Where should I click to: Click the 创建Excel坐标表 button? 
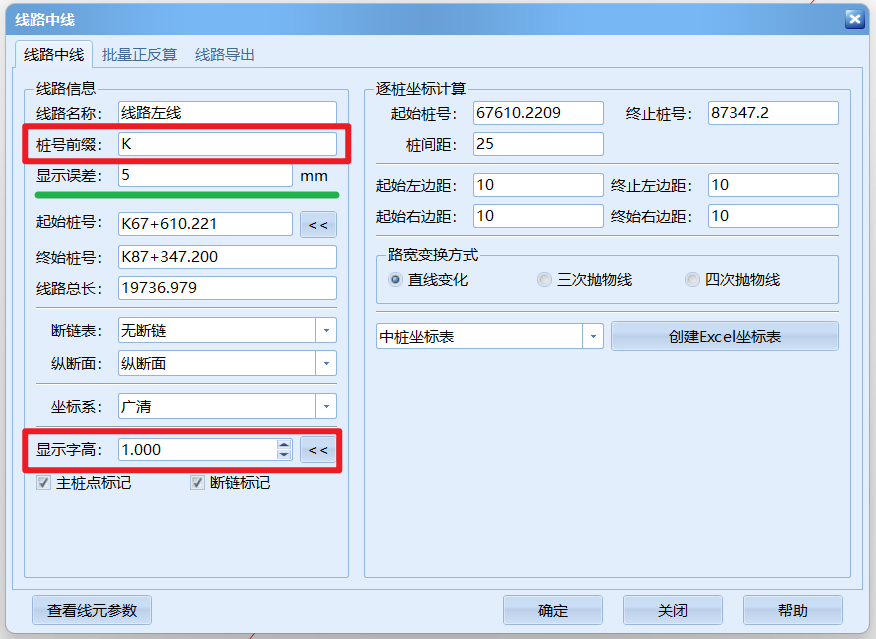(x=724, y=337)
